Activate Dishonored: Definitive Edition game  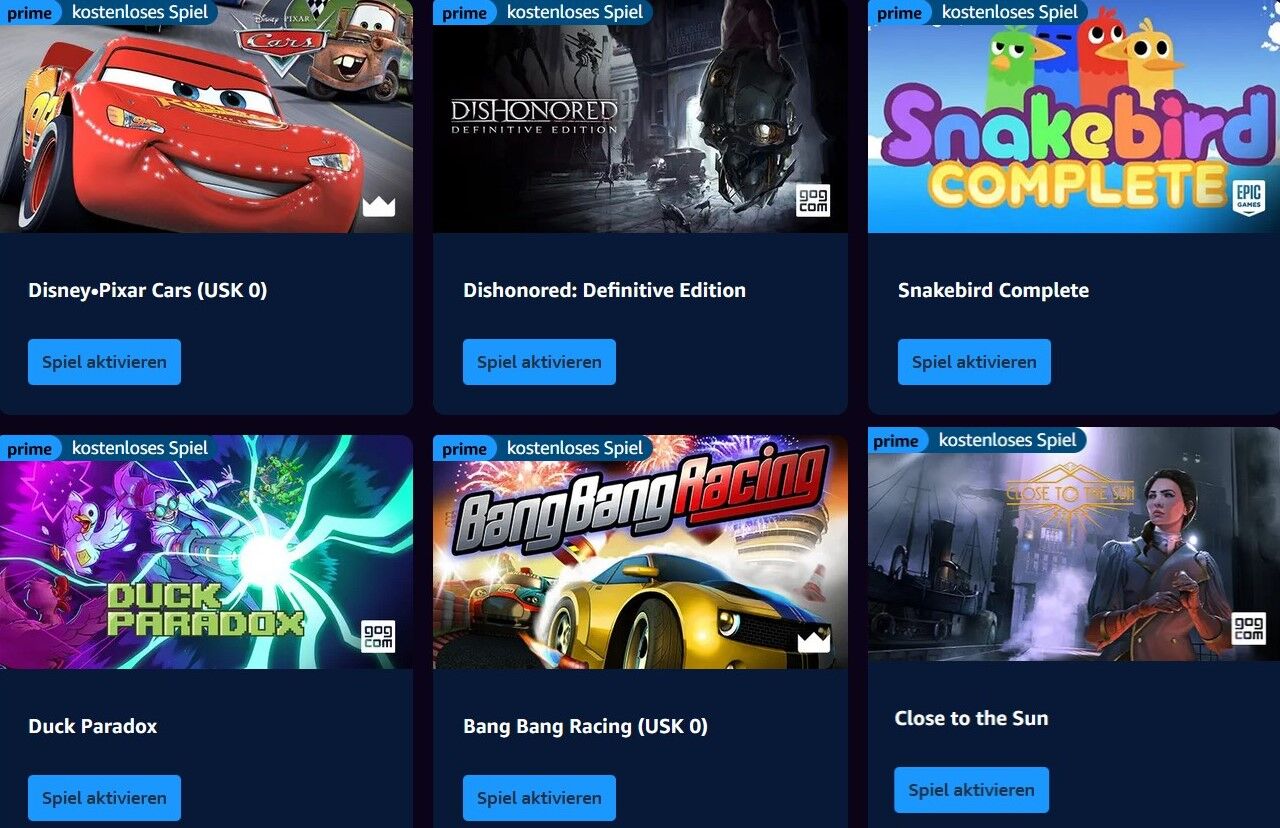[539, 362]
